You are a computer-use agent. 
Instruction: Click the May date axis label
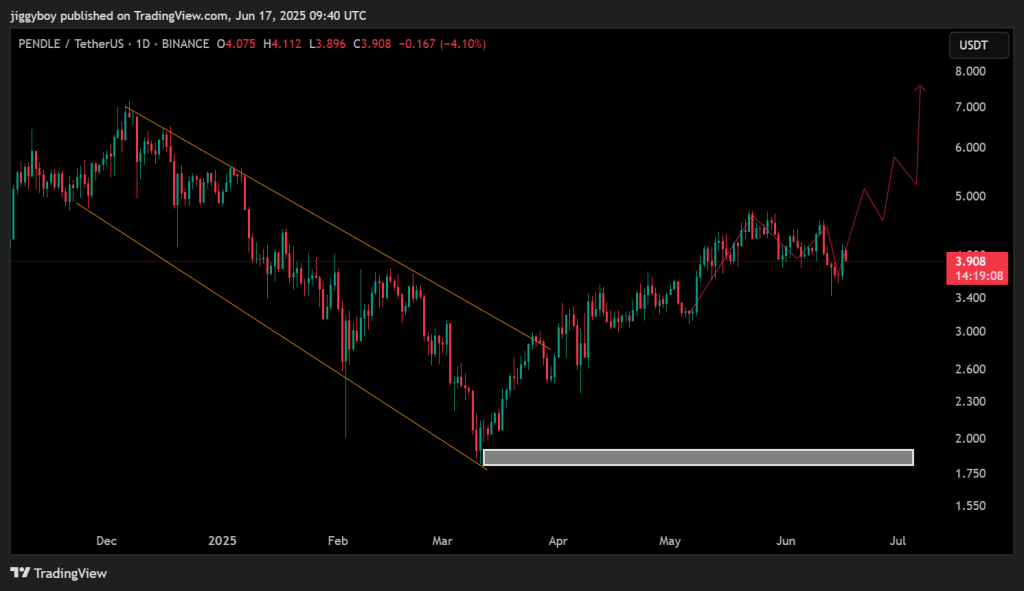670,541
